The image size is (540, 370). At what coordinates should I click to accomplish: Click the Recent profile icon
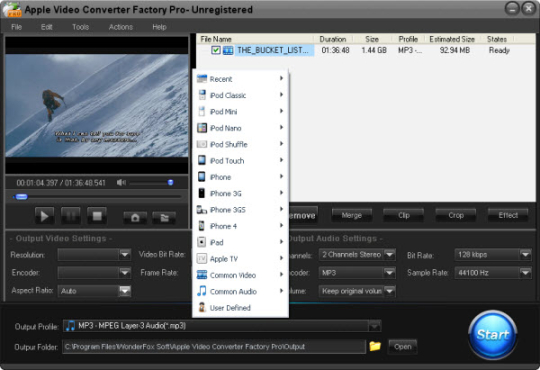pos(202,79)
